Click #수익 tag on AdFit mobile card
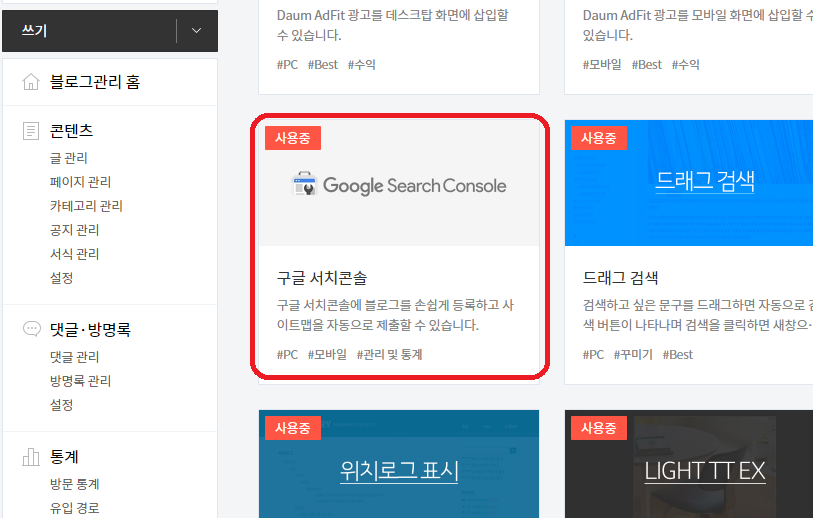The image size is (813, 518). click(x=685, y=65)
